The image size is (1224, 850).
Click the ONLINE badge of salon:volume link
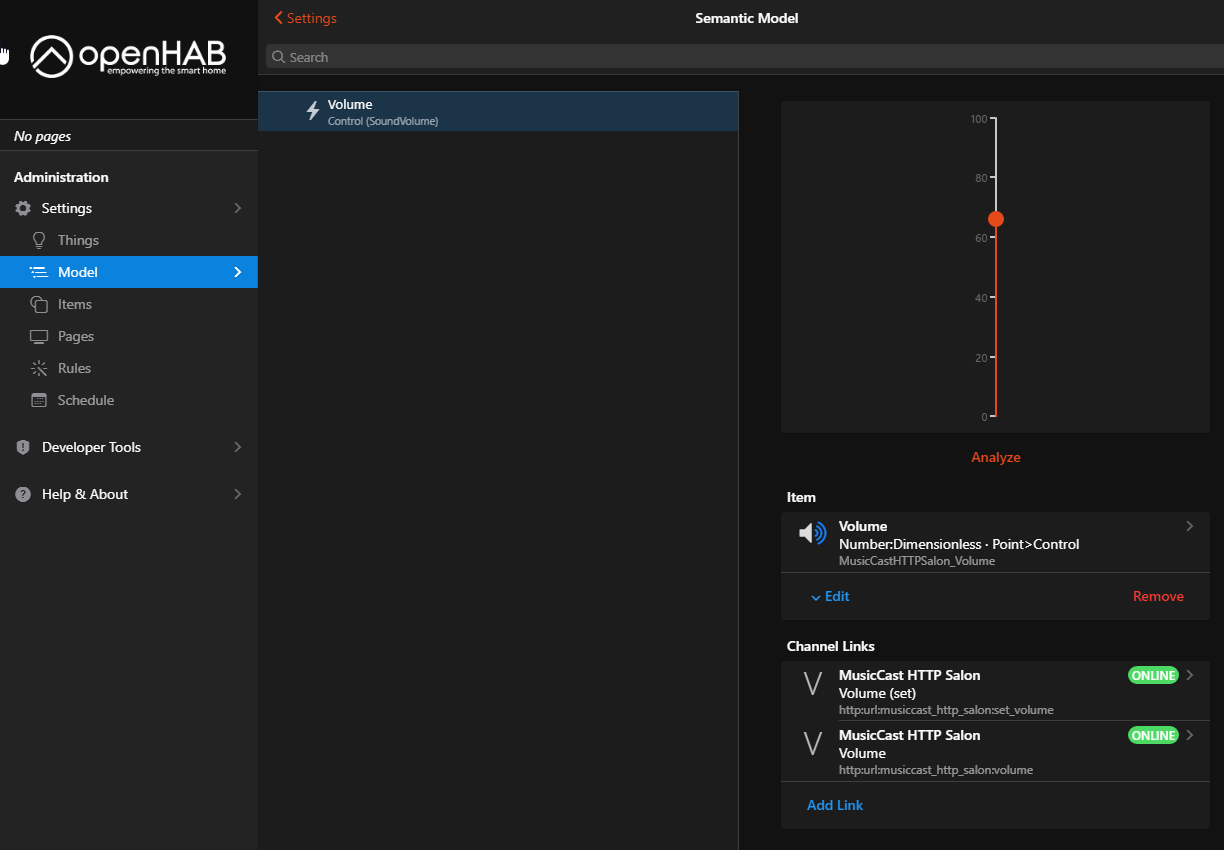(1153, 735)
